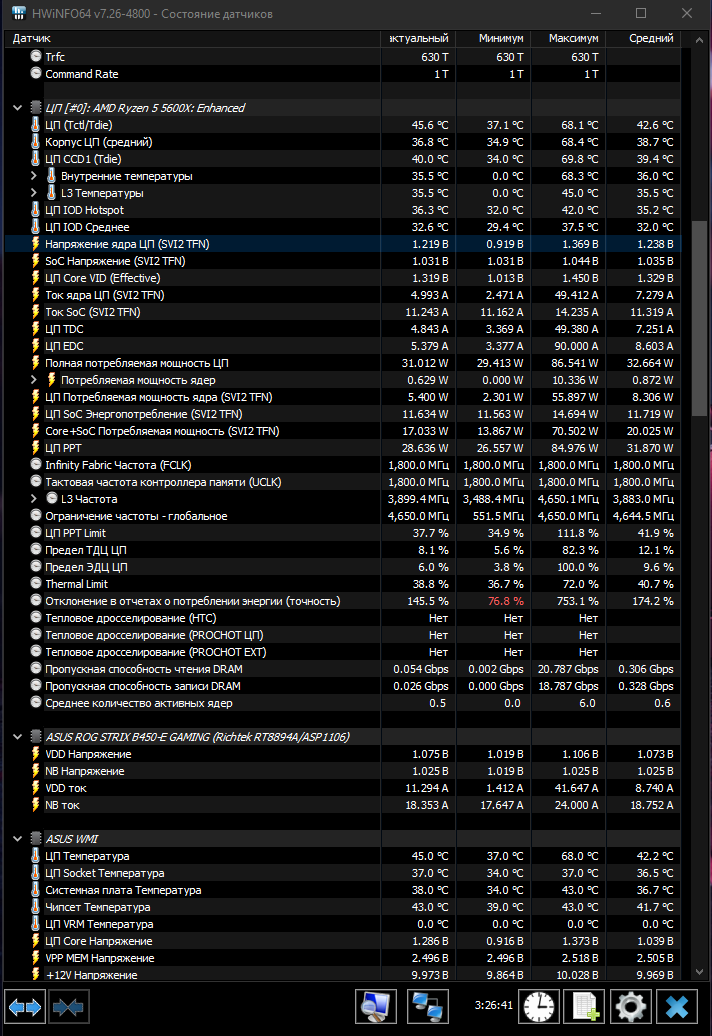This screenshot has height=1036, width=712.
Task: Select the Trfc row
Action: (343, 57)
